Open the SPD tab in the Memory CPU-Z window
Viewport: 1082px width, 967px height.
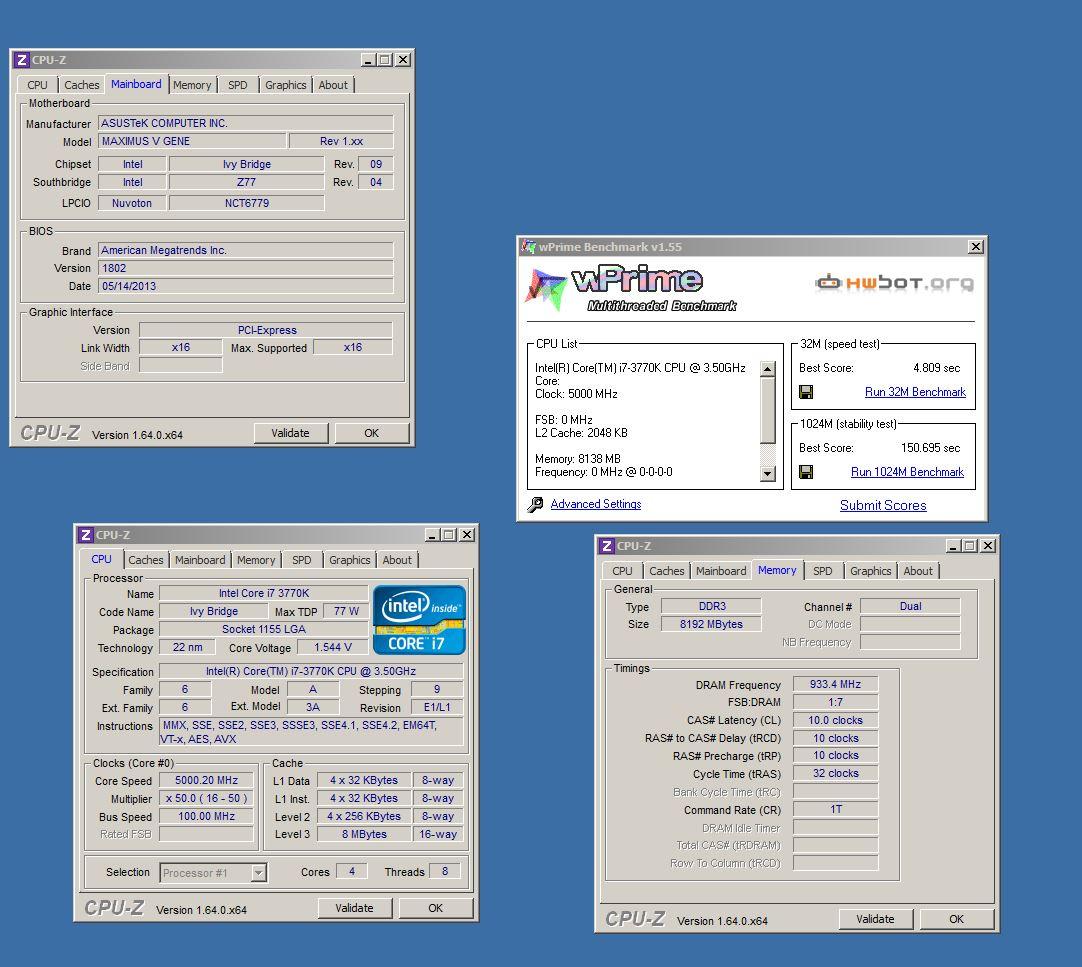pos(823,571)
